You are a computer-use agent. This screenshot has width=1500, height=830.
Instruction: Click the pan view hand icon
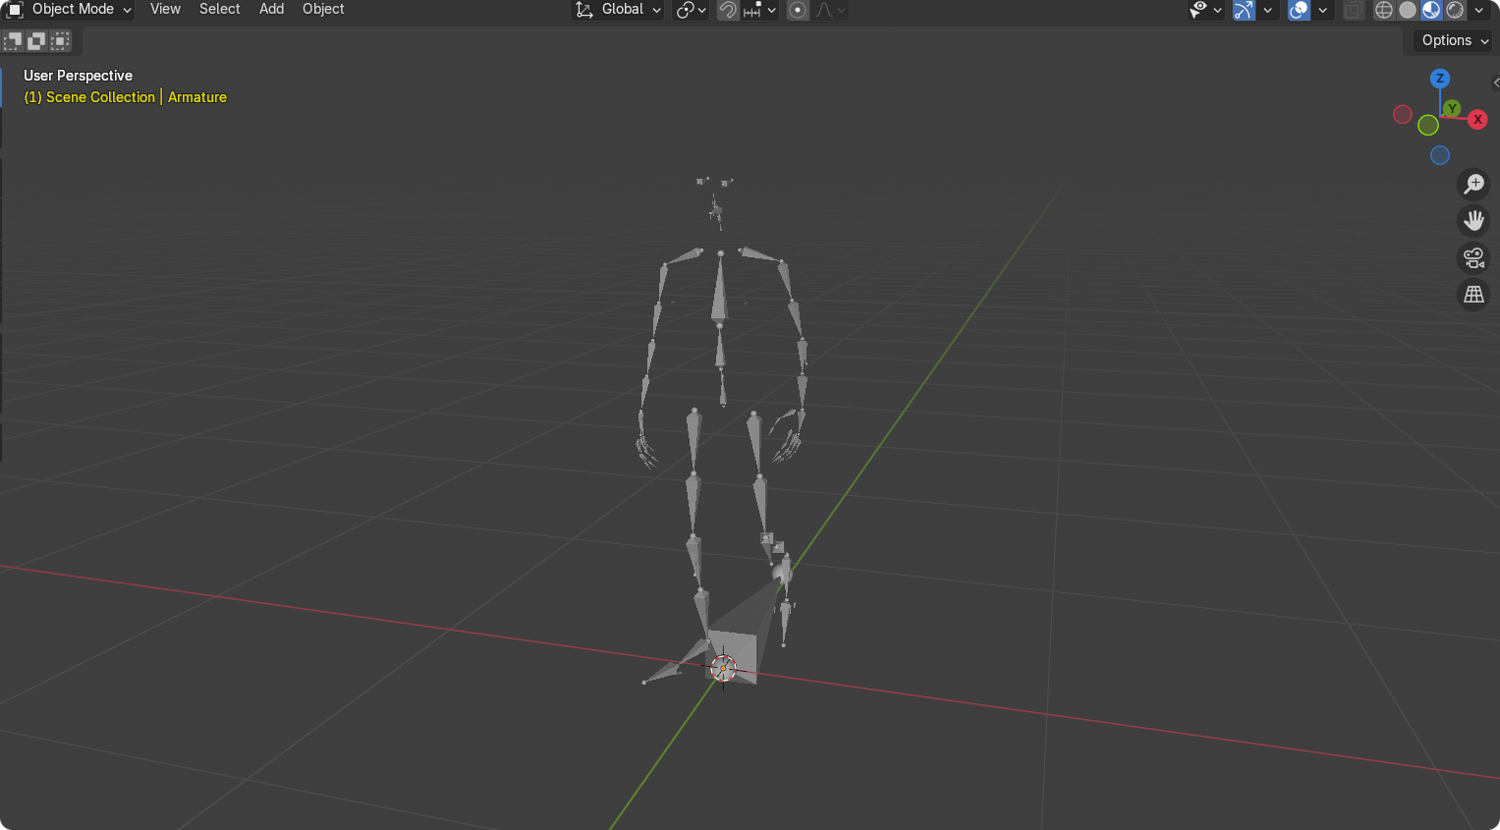coord(1474,221)
